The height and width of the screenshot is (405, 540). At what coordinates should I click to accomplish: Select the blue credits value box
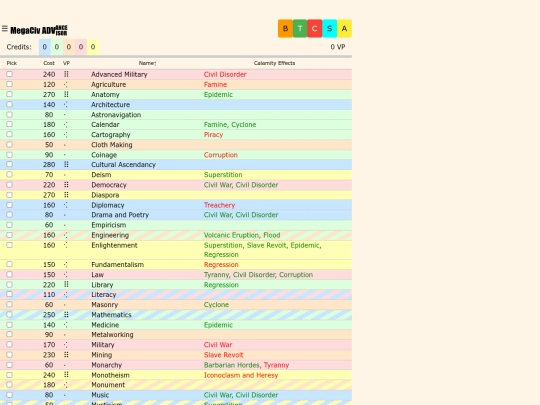click(45, 47)
